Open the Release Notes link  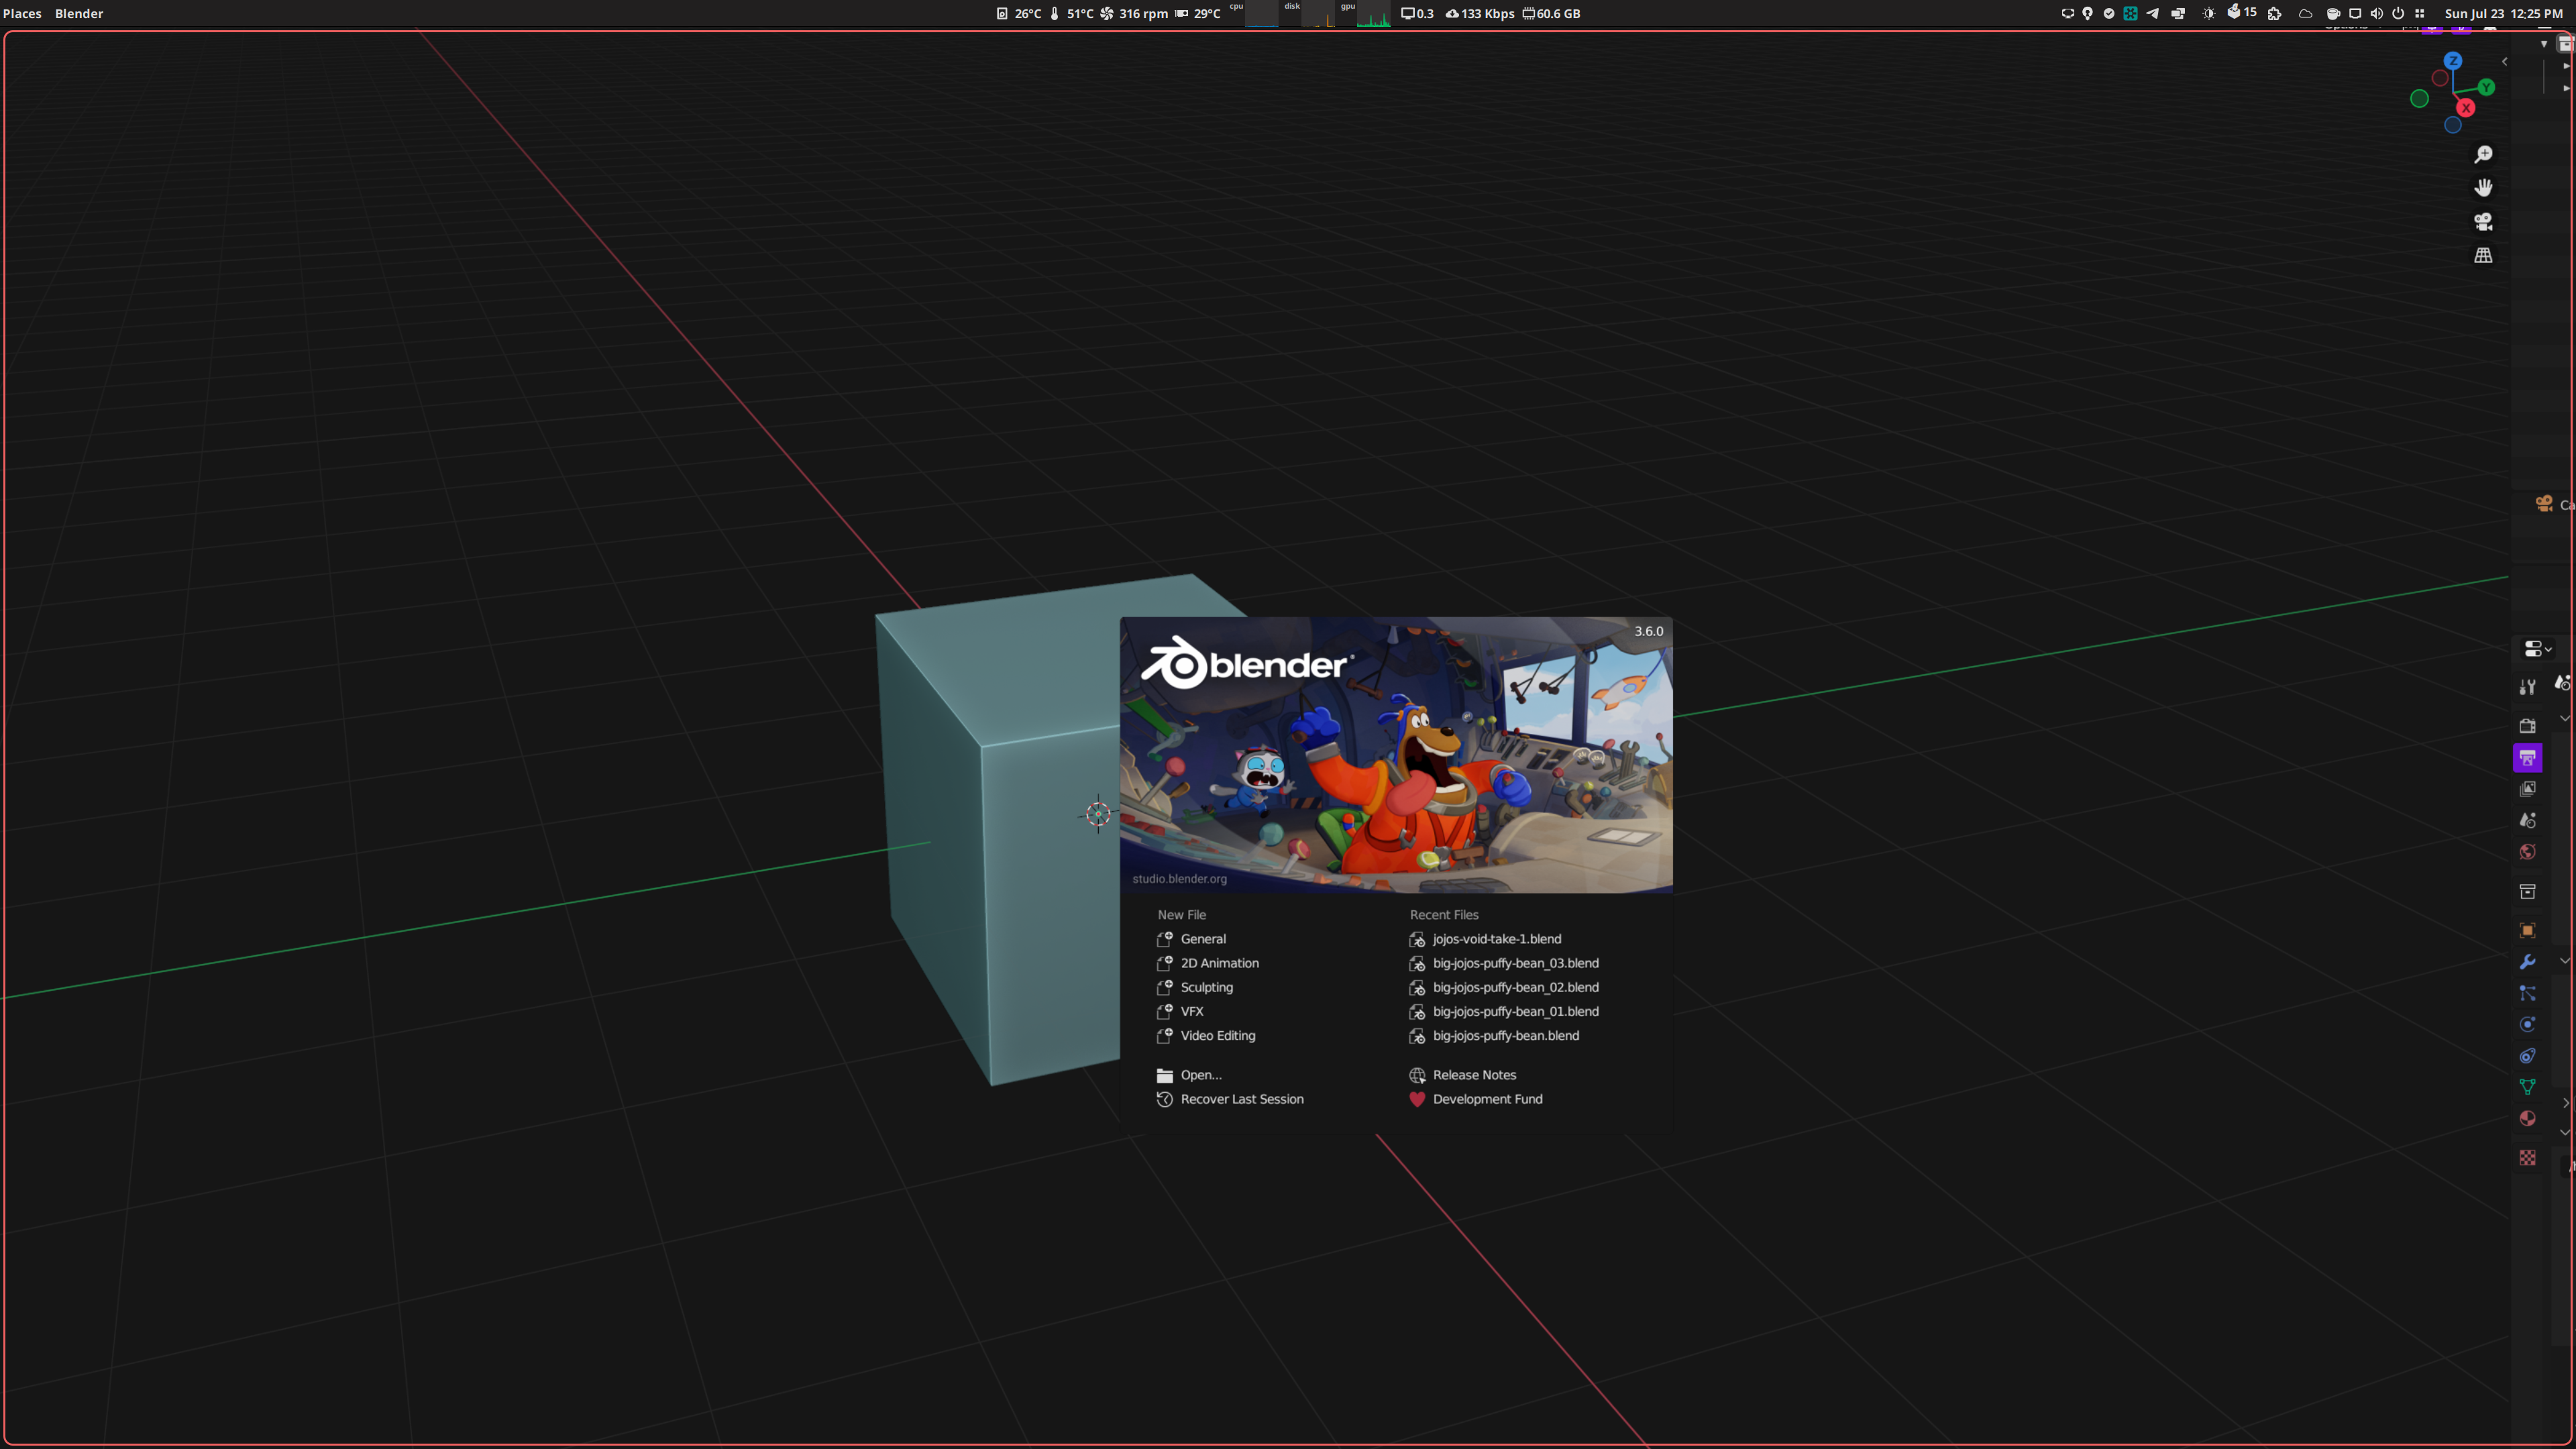pos(1474,1074)
